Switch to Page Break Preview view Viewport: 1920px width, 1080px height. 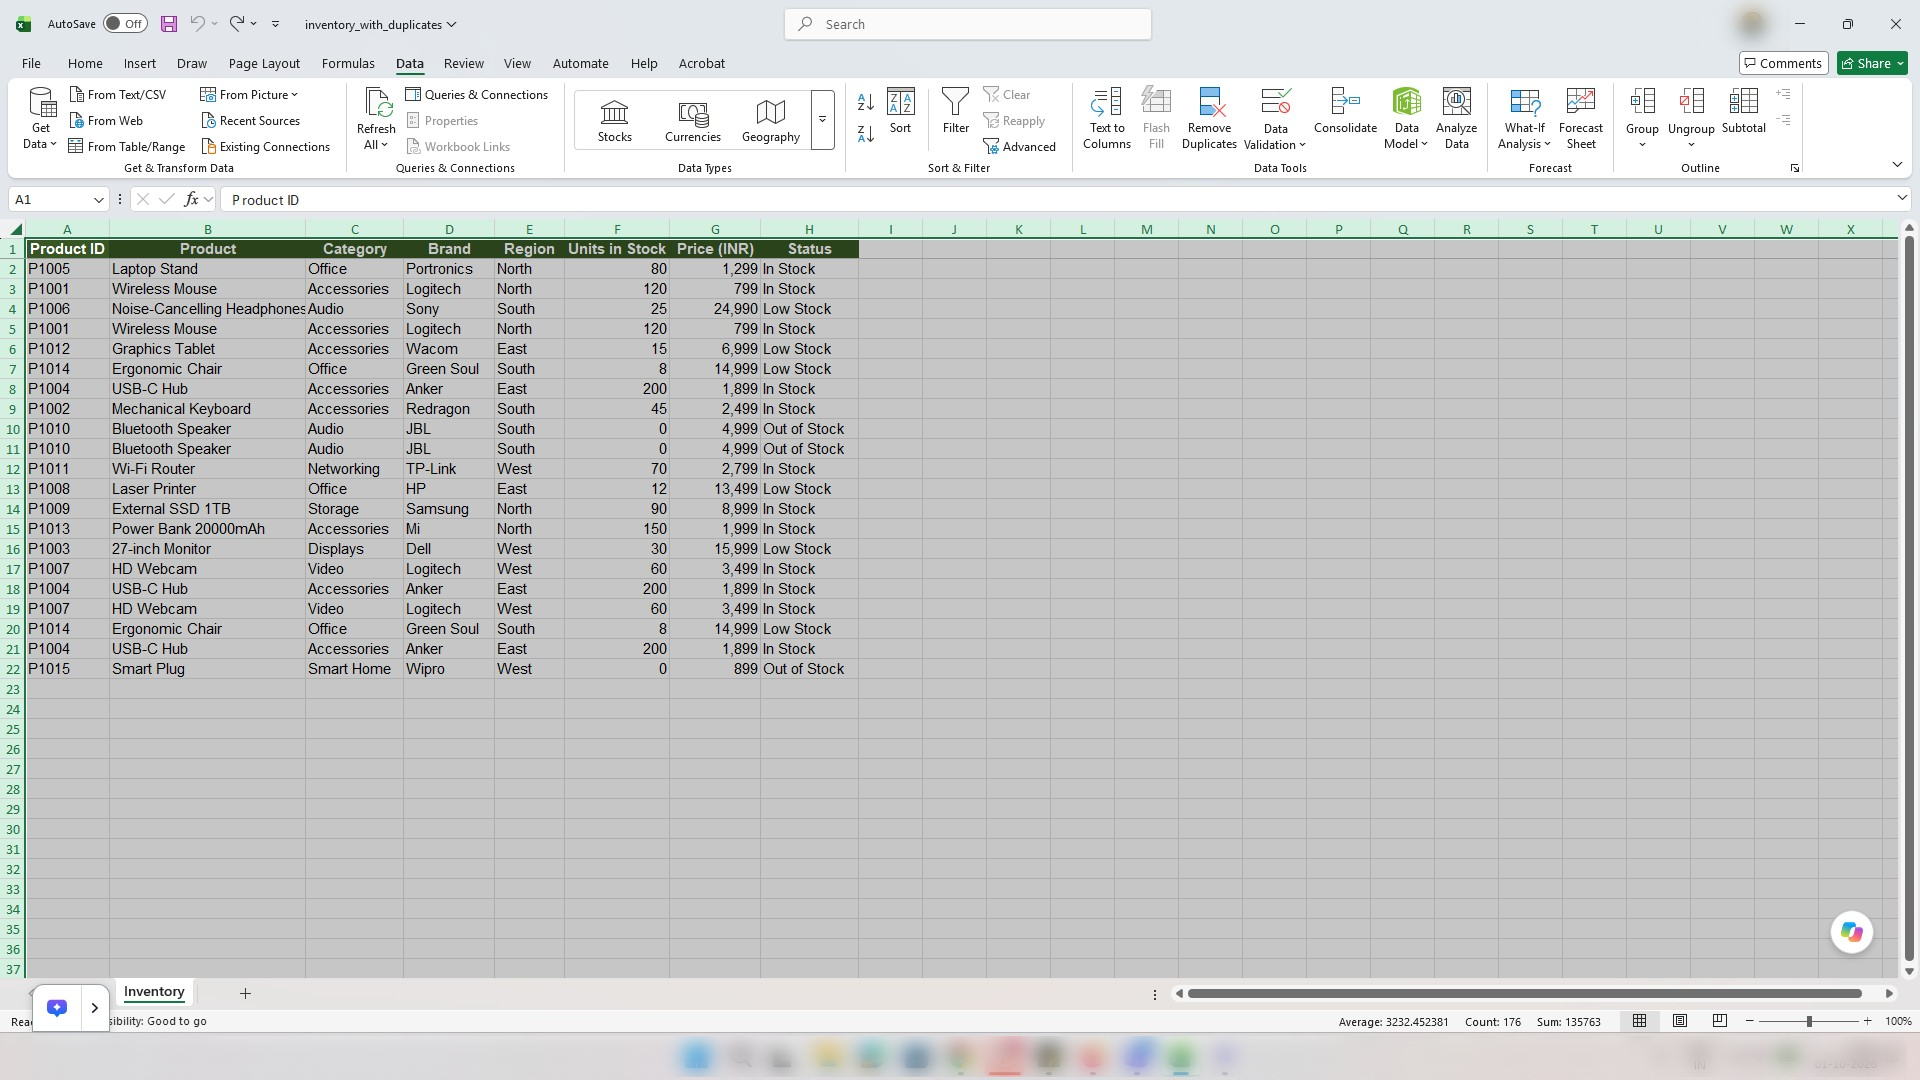click(1719, 1021)
